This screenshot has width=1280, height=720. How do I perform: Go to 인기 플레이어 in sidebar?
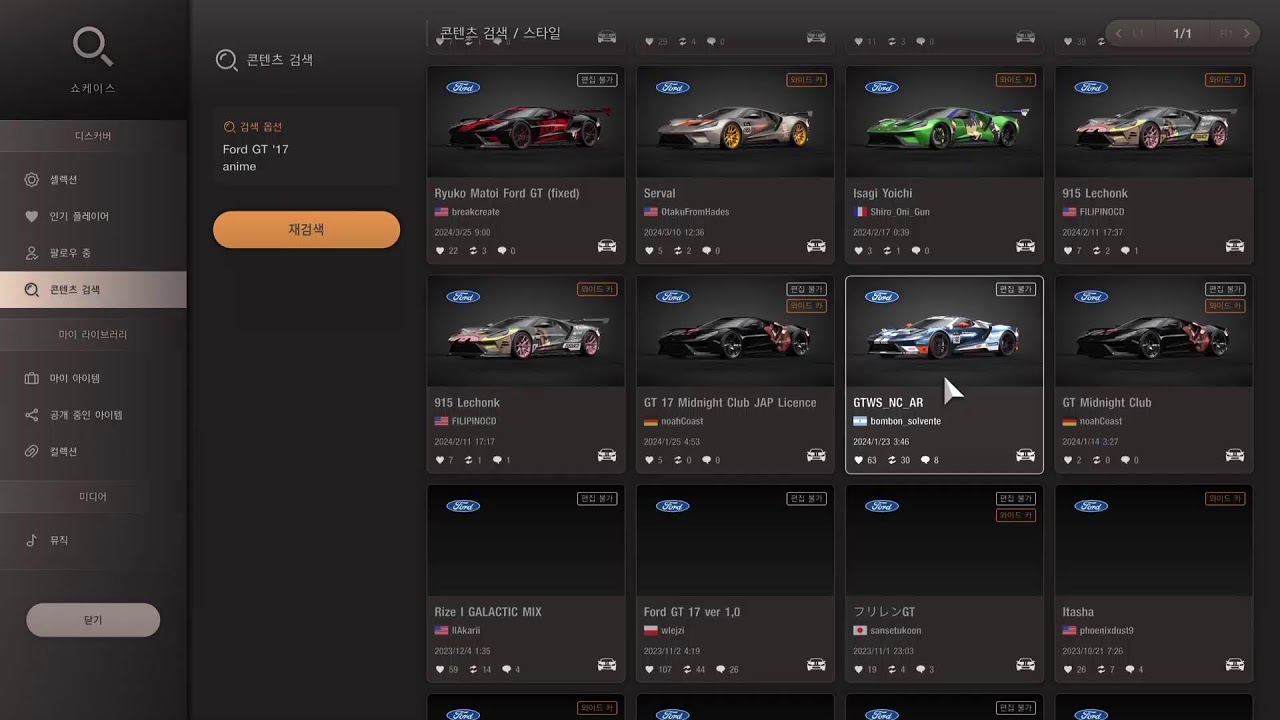(93, 216)
